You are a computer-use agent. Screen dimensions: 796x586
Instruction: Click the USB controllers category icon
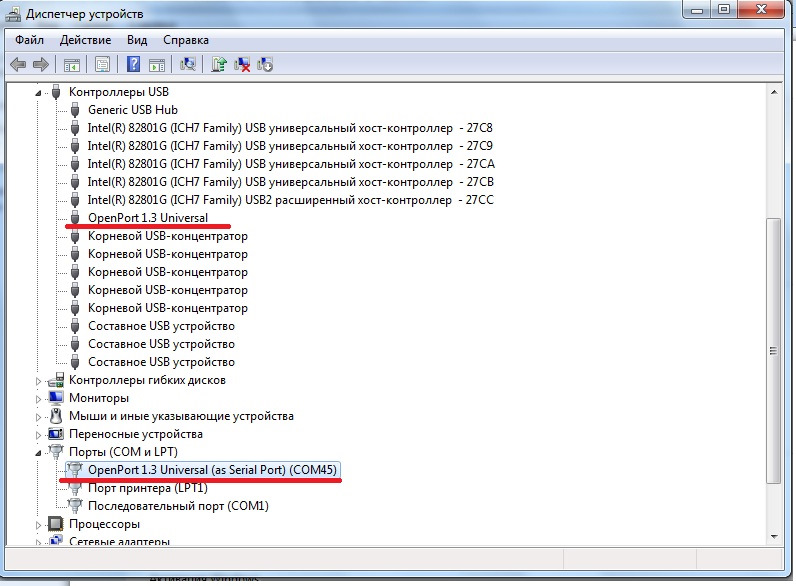56,92
